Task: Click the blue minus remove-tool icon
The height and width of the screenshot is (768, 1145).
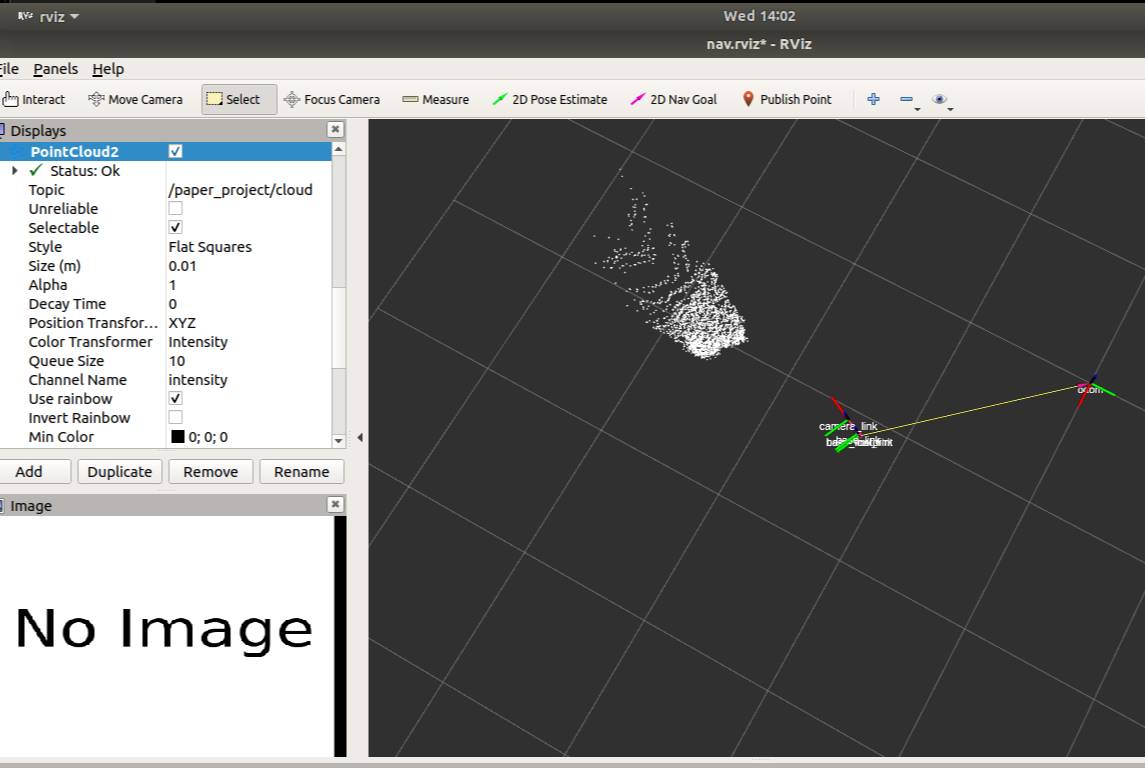Action: coord(906,99)
